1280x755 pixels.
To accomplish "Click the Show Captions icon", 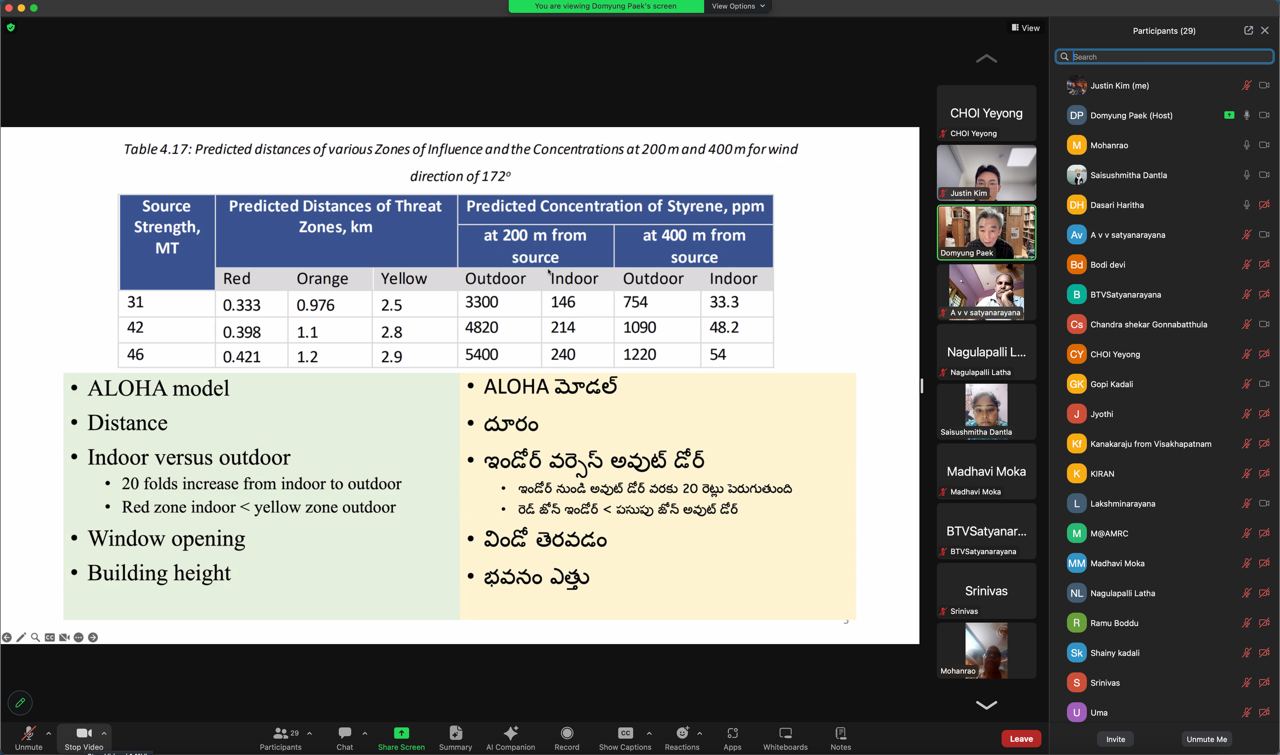I will pos(625,733).
